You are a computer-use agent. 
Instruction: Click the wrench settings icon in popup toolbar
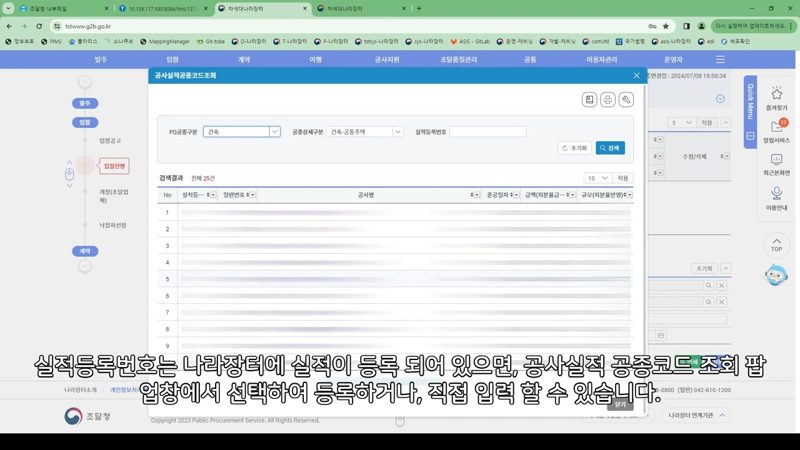coord(626,99)
